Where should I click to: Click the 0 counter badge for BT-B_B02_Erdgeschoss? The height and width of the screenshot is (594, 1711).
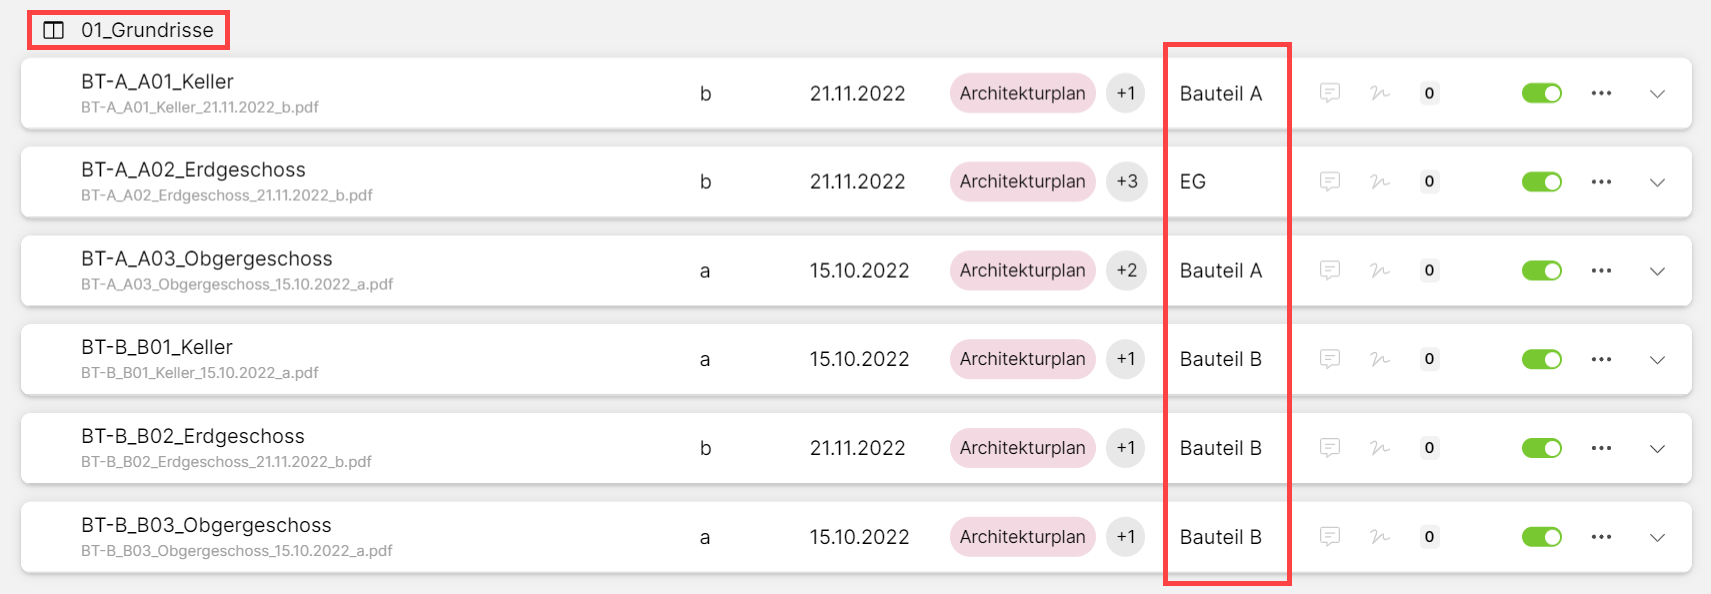pyautogui.click(x=1429, y=448)
